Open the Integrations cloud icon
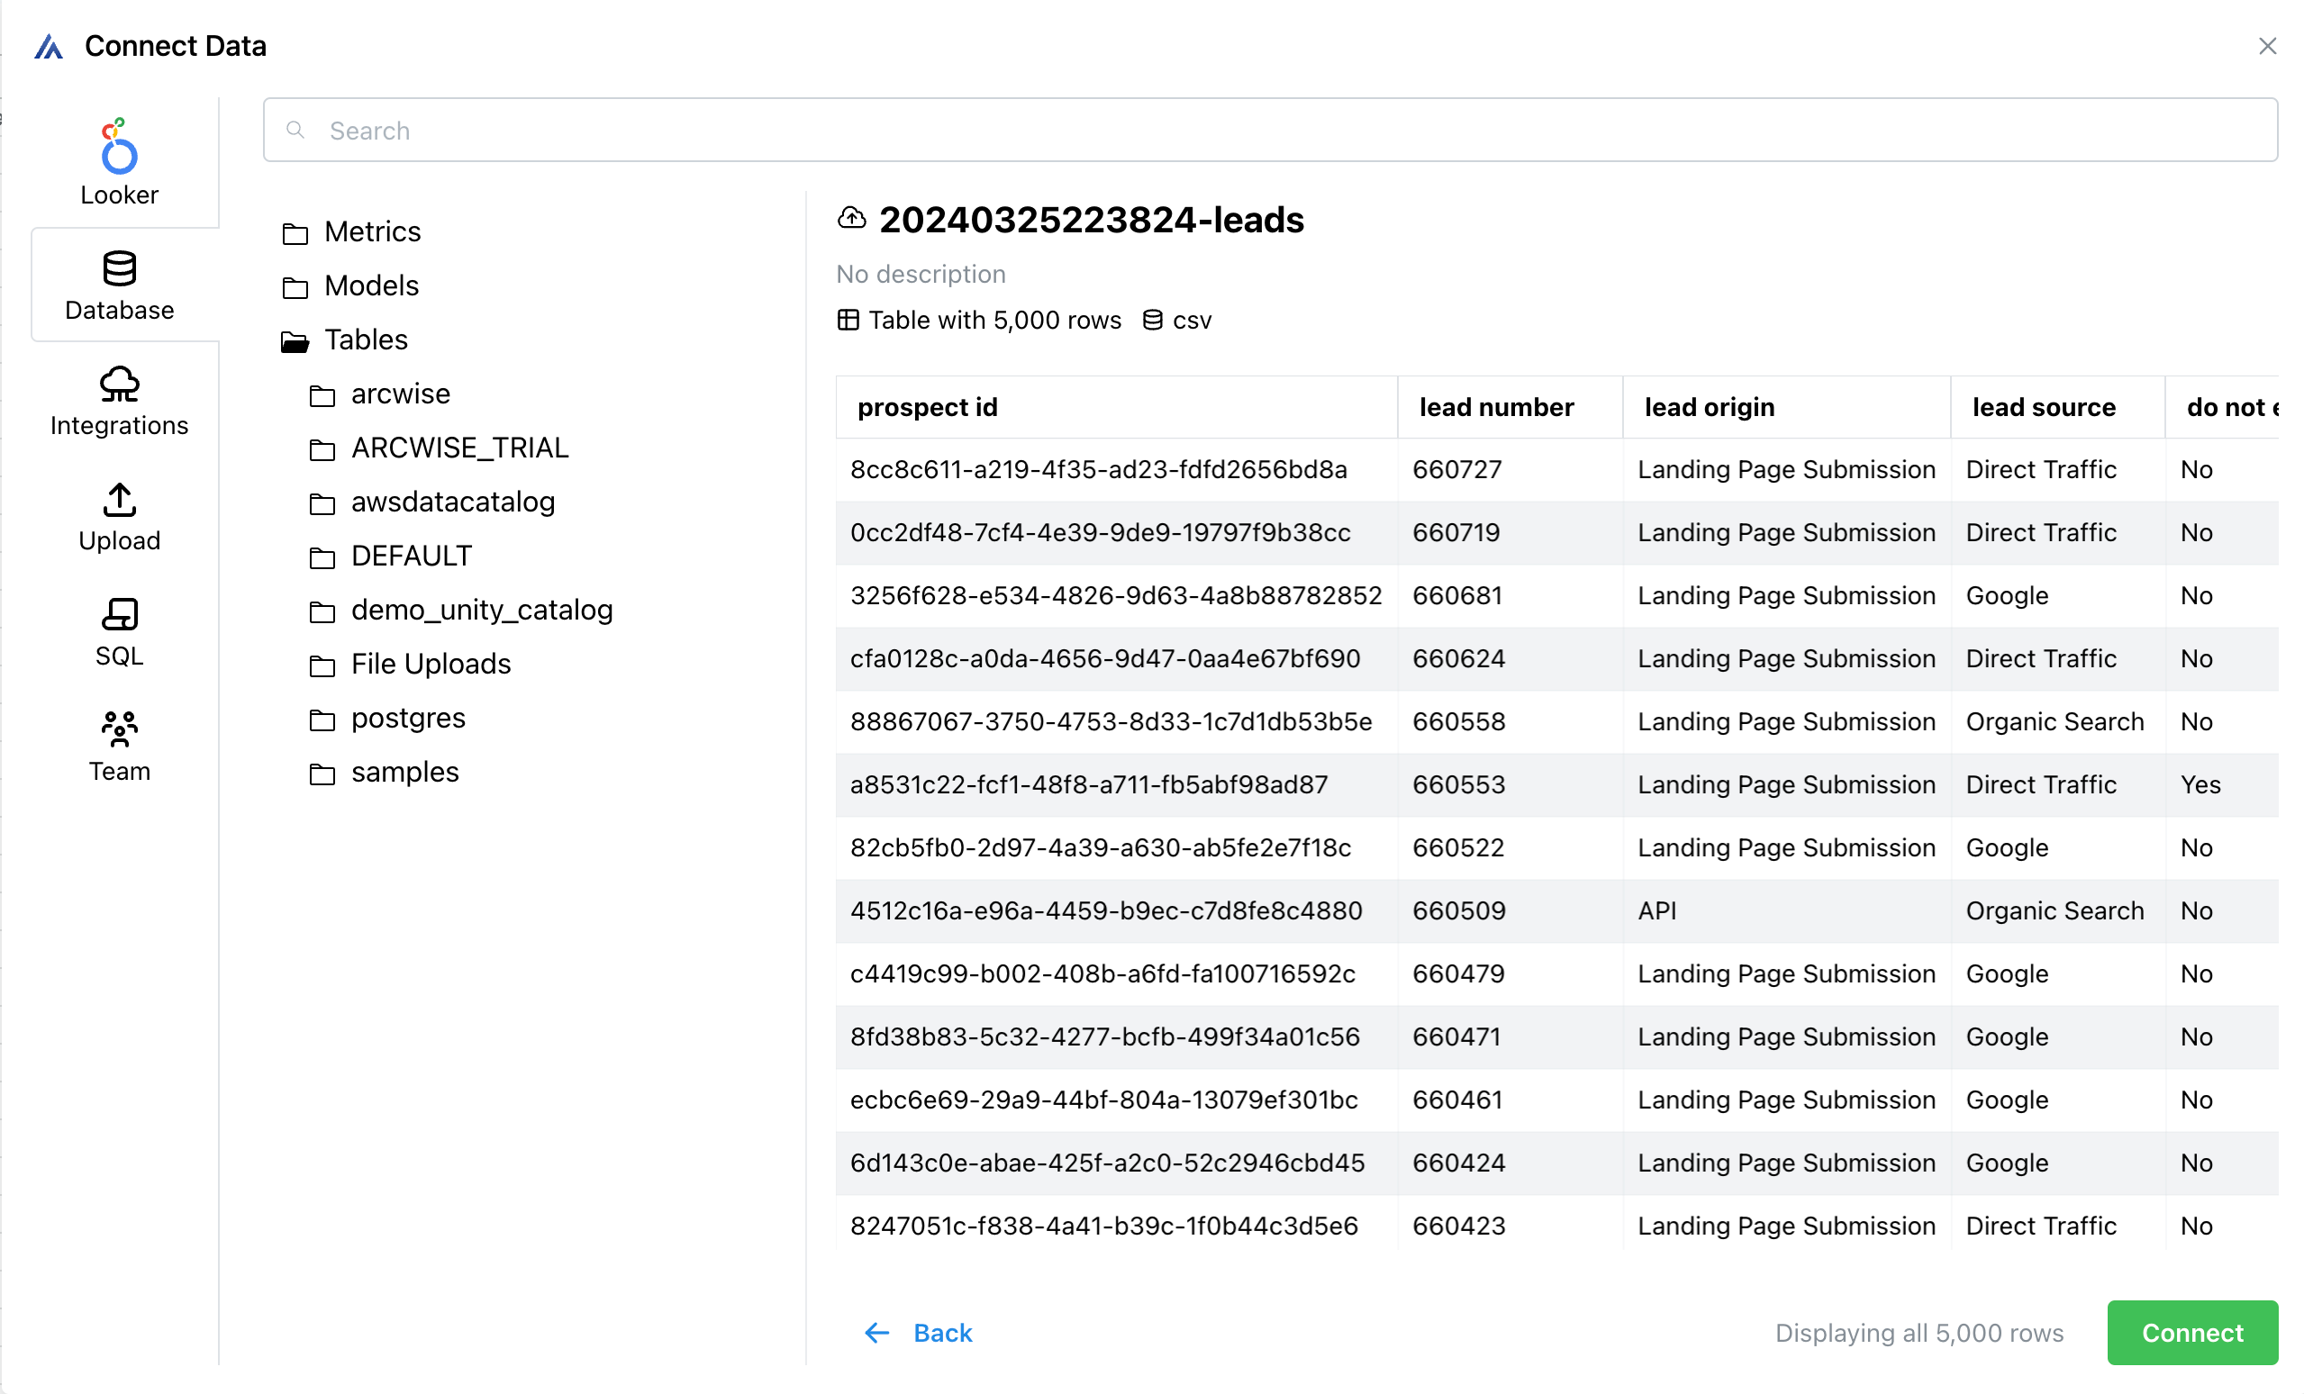 point(119,384)
